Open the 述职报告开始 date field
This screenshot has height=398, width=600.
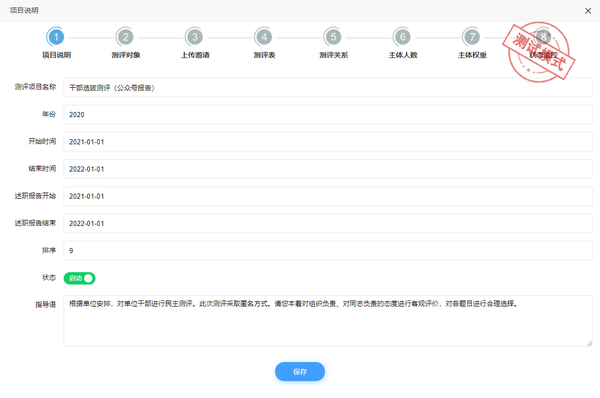[x=328, y=196]
